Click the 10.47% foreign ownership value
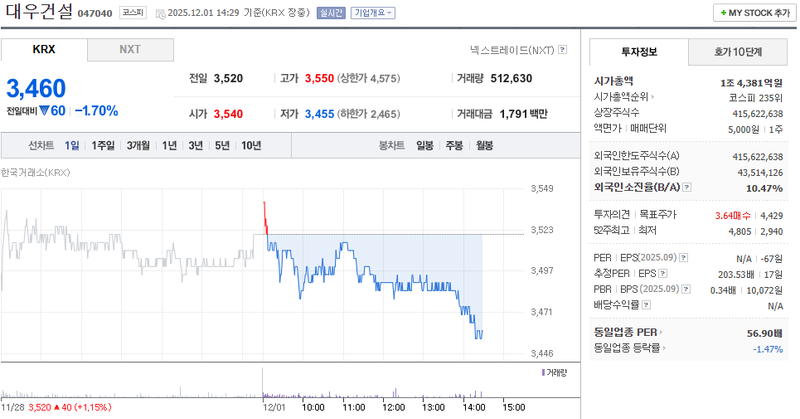The width and height of the screenshot is (800, 419). point(764,188)
